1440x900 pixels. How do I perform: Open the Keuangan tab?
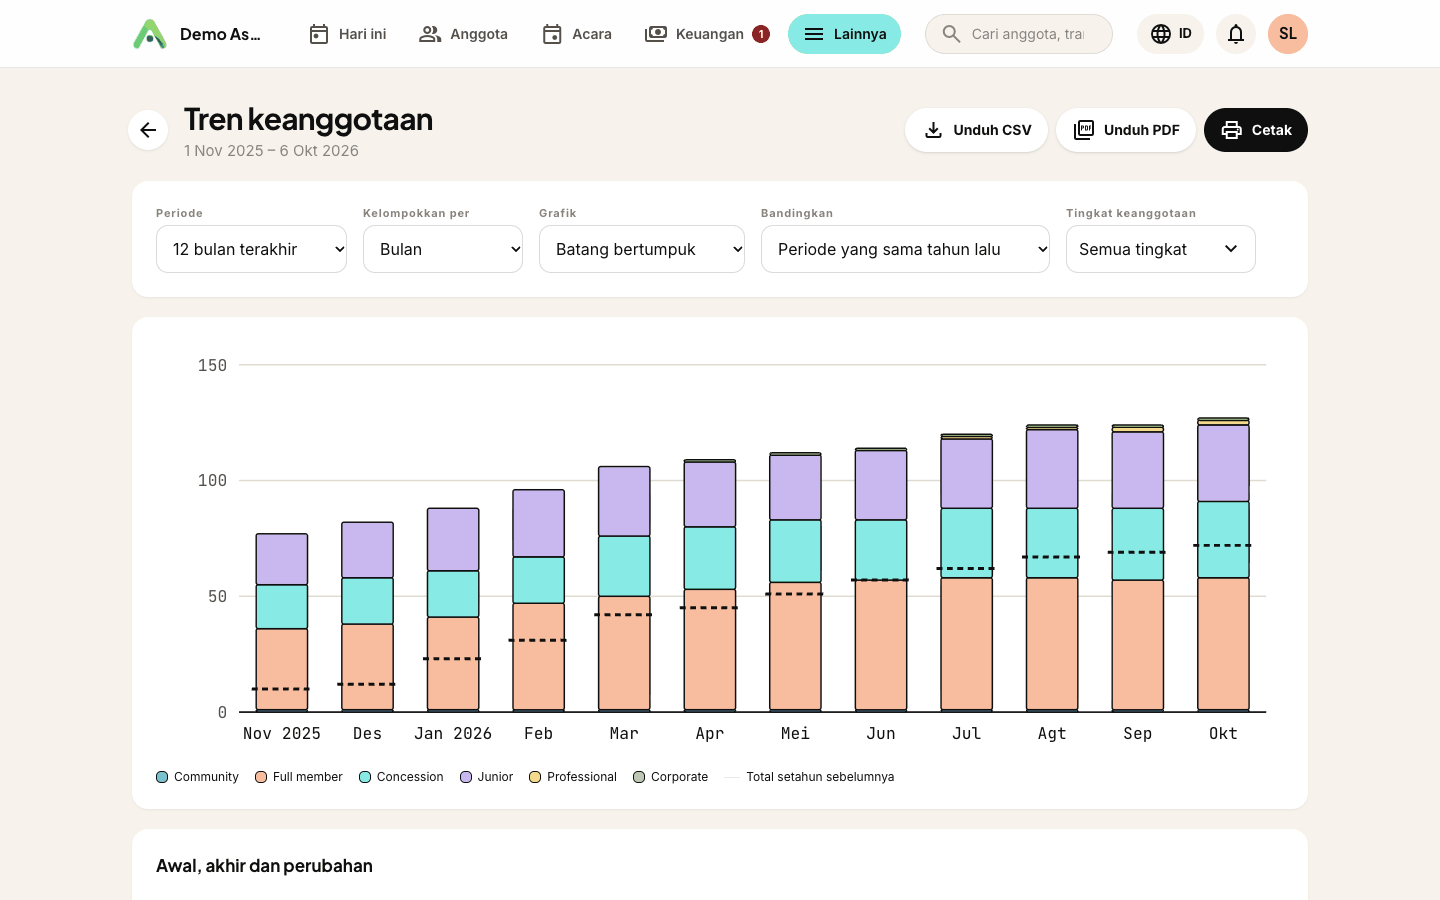coord(707,34)
